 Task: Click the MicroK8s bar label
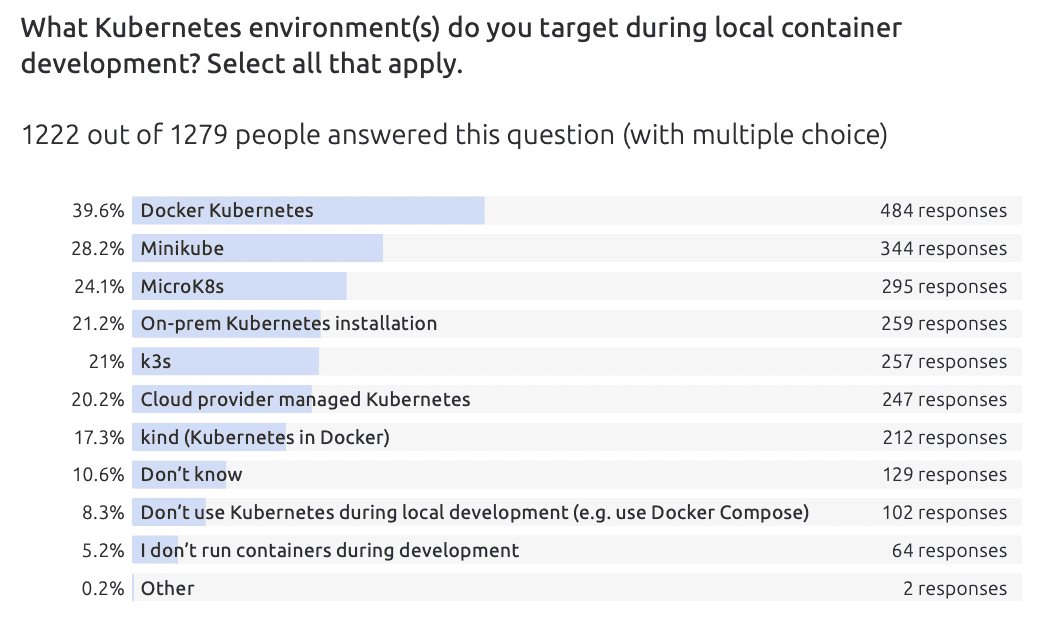[182, 287]
